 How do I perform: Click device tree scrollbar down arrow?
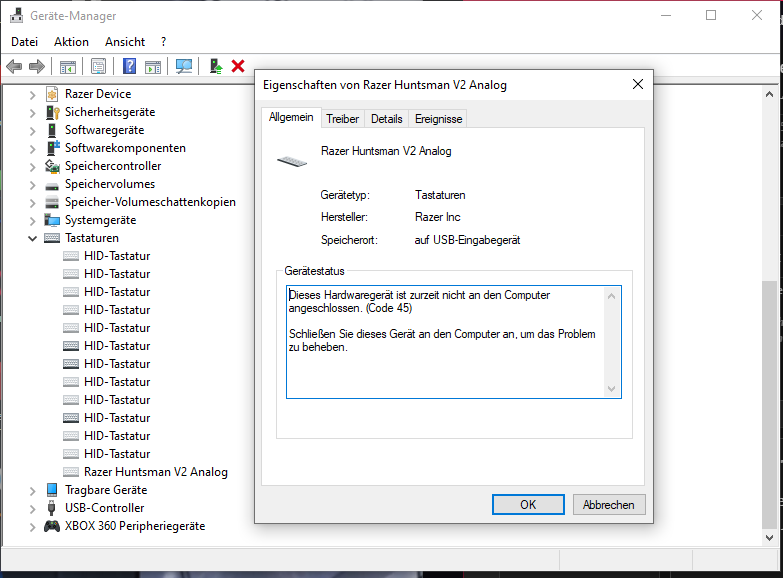point(770,538)
